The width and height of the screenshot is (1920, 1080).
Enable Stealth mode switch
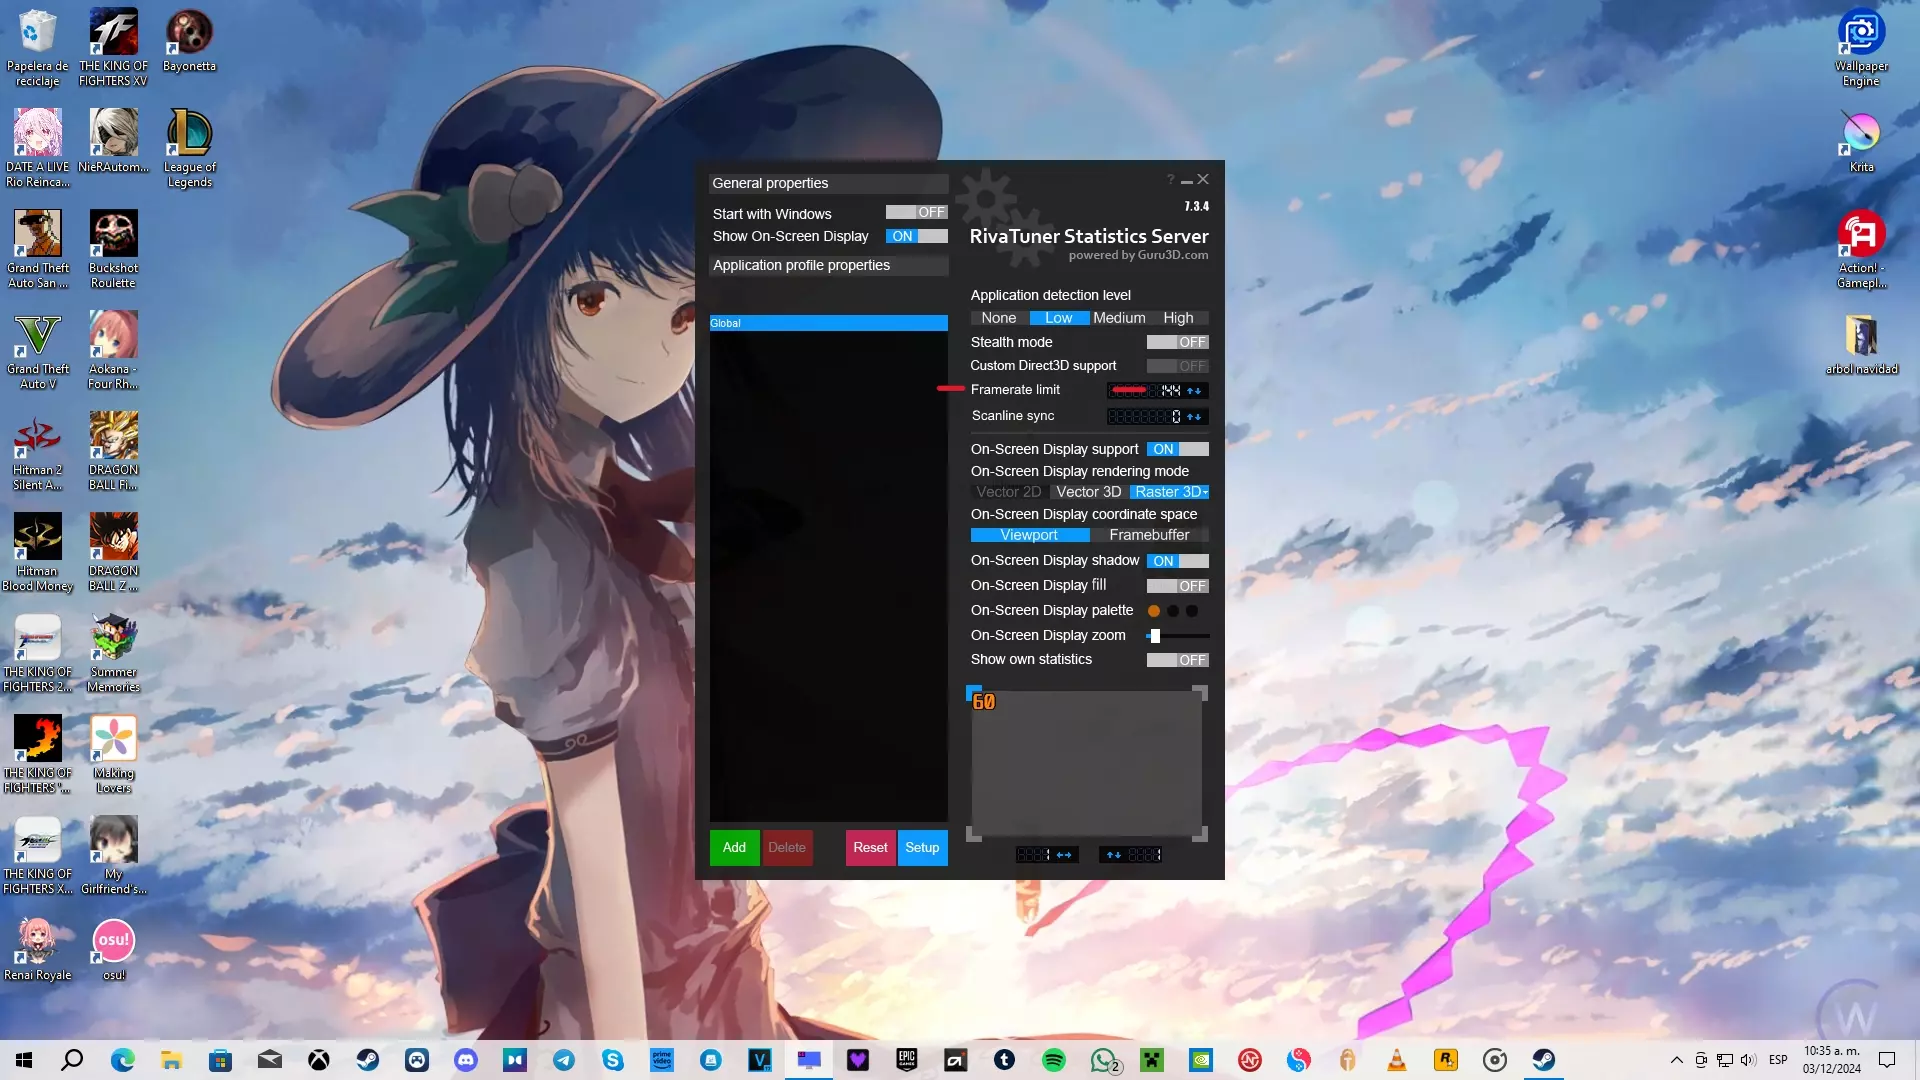(x=1177, y=342)
